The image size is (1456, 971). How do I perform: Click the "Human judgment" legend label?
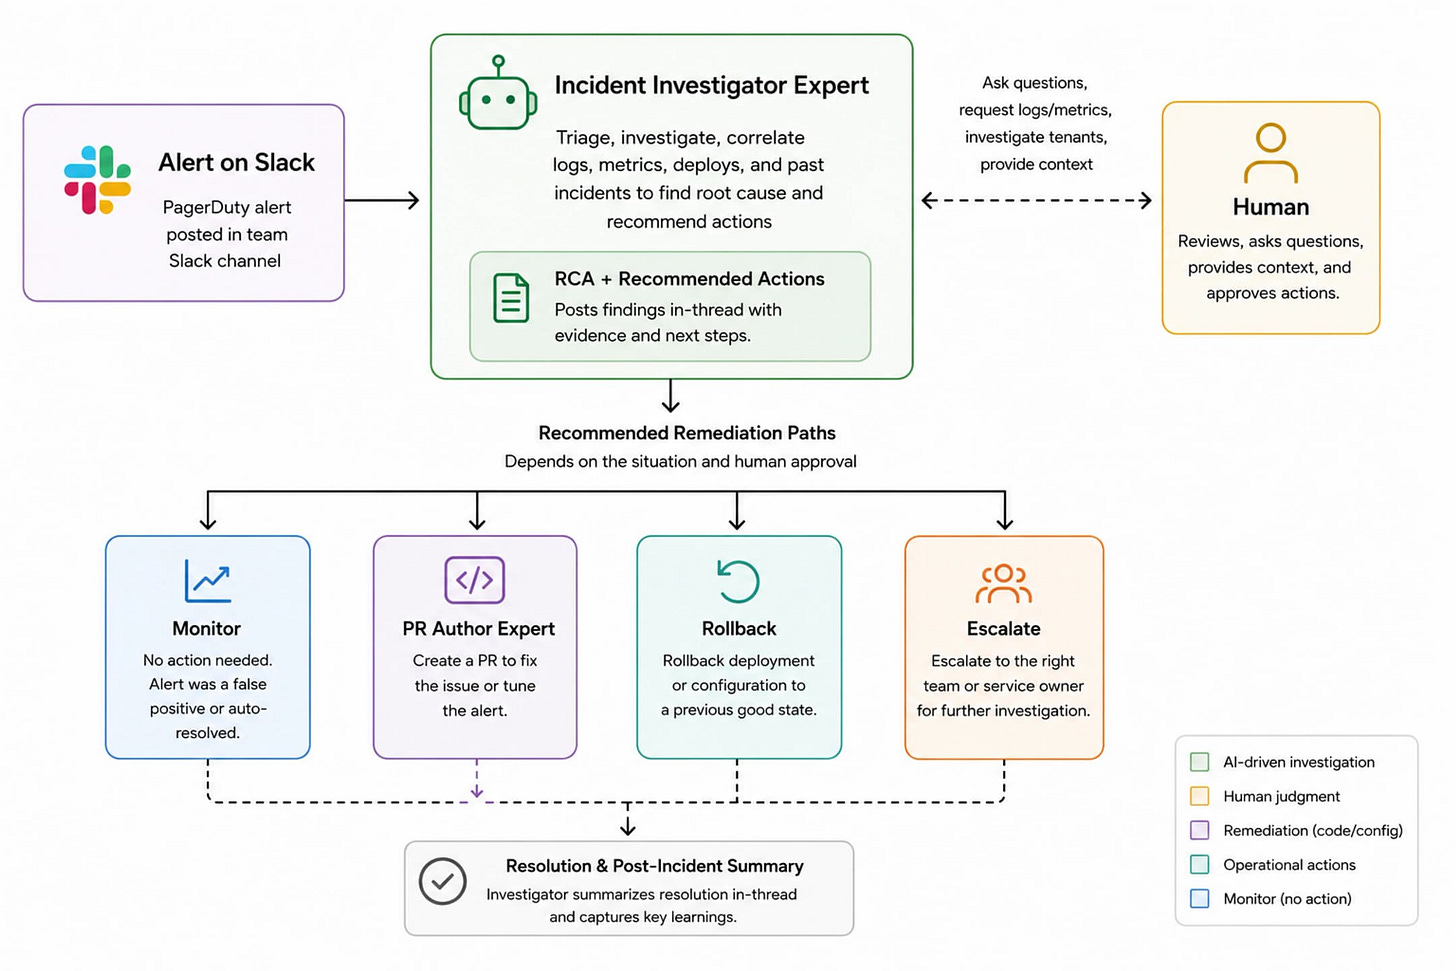[x=1281, y=796]
